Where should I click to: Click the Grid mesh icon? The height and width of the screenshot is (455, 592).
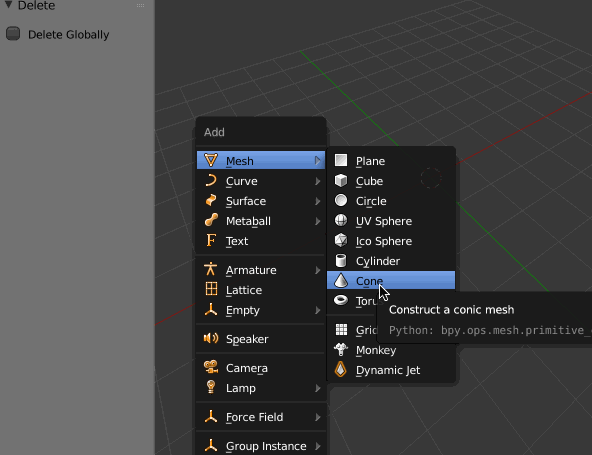point(341,329)
